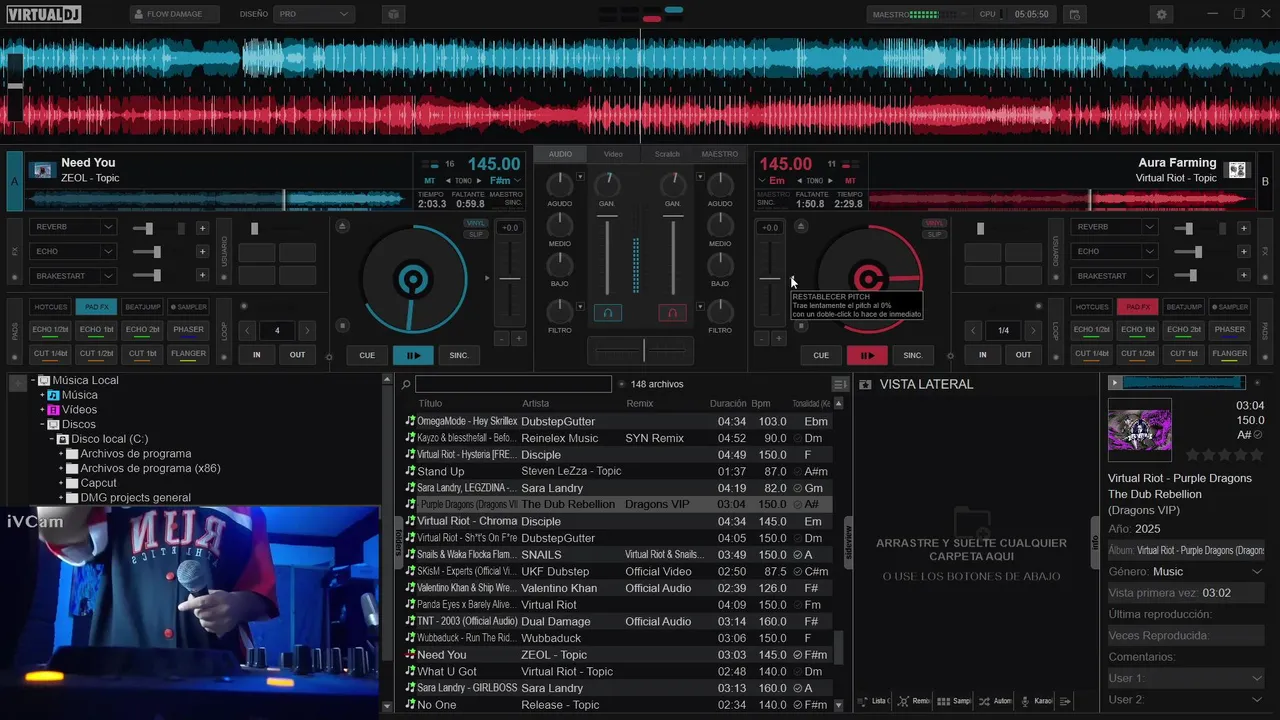Toggle VINYL mode on deck A
Screen dimensions: 1280x720
click(476, 224)
